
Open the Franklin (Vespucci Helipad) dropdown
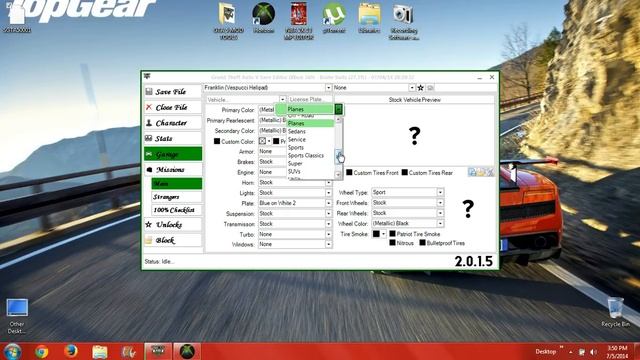point(328,88)
